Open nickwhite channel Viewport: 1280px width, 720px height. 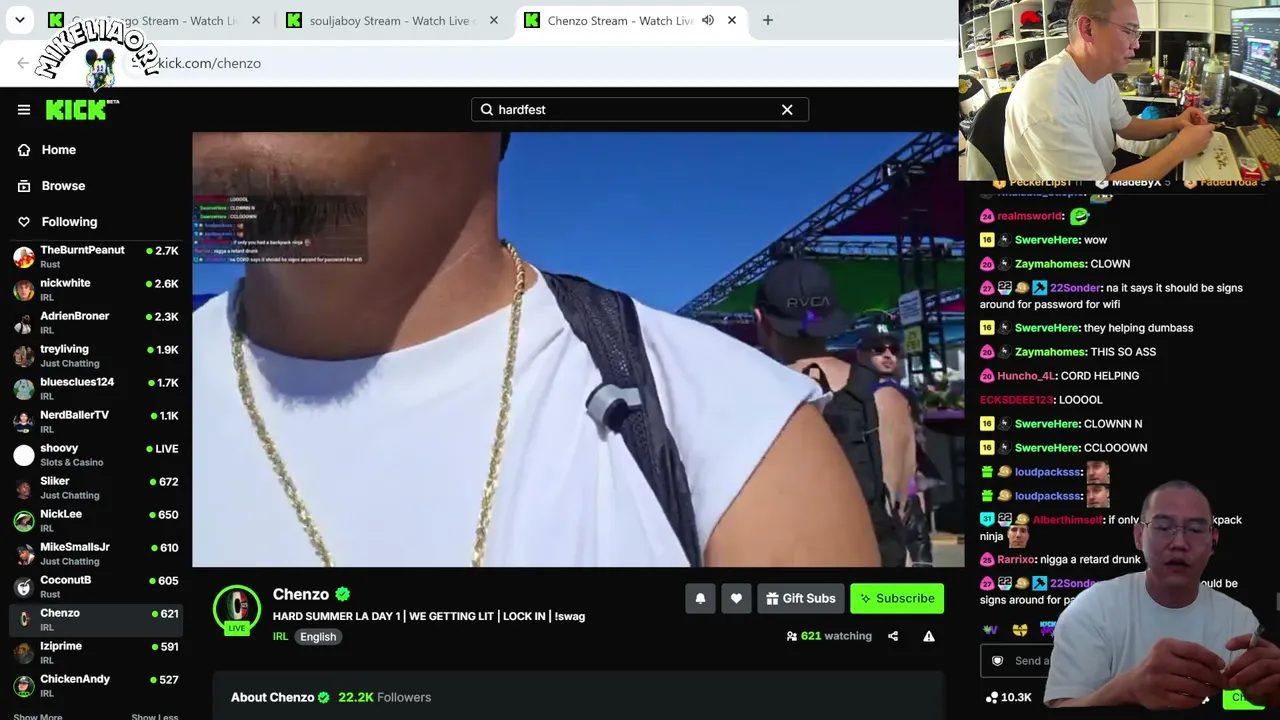pos(96,290)
